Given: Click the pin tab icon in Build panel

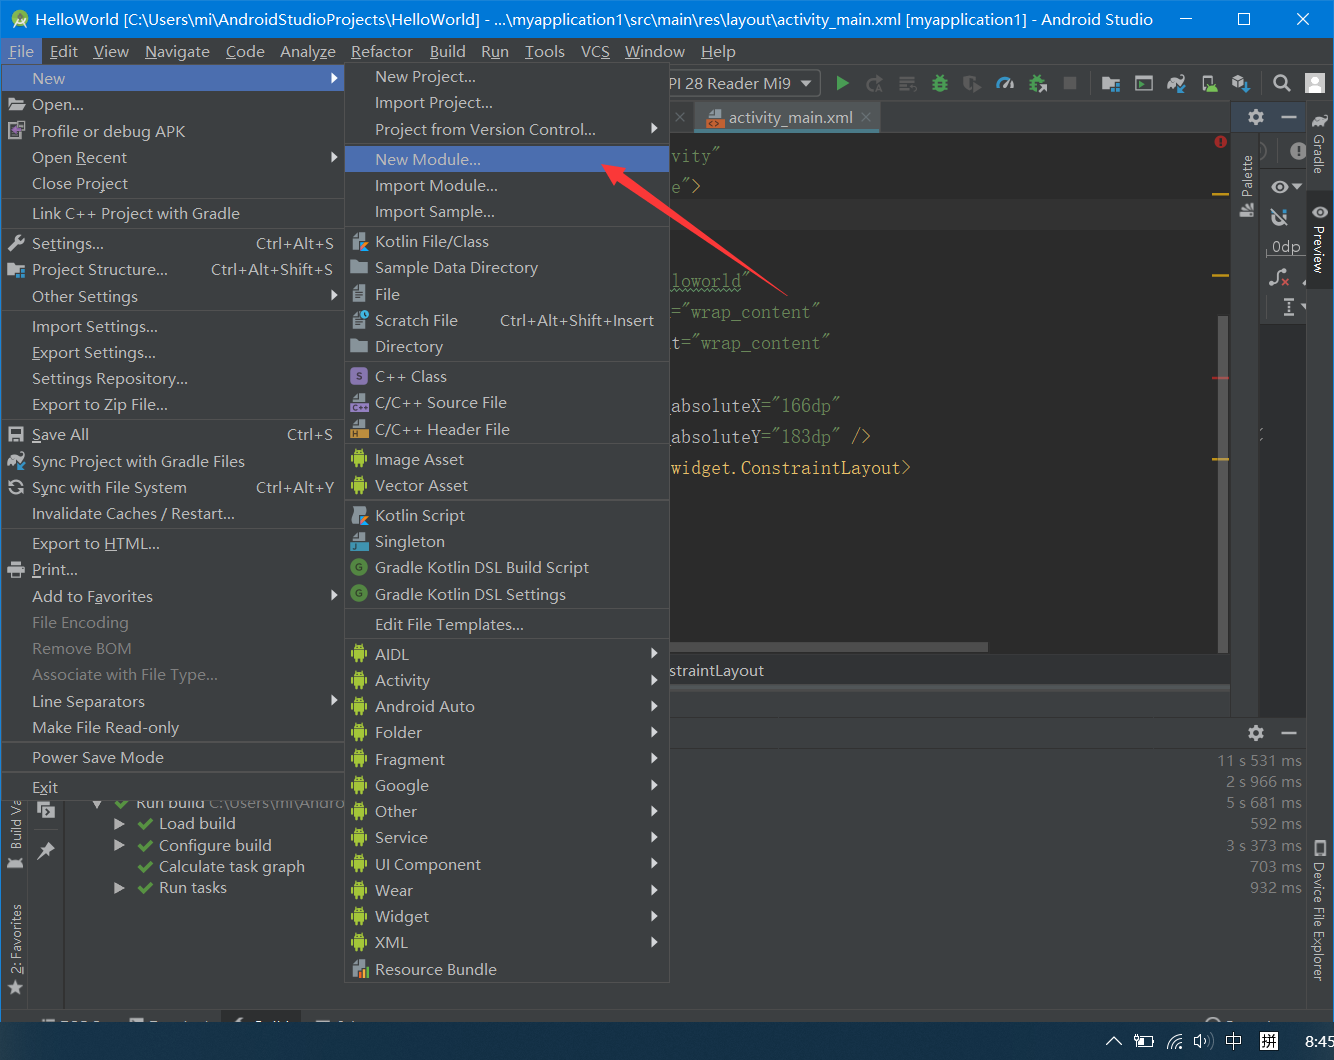Looking at the screenshot, I should point(46,851).
